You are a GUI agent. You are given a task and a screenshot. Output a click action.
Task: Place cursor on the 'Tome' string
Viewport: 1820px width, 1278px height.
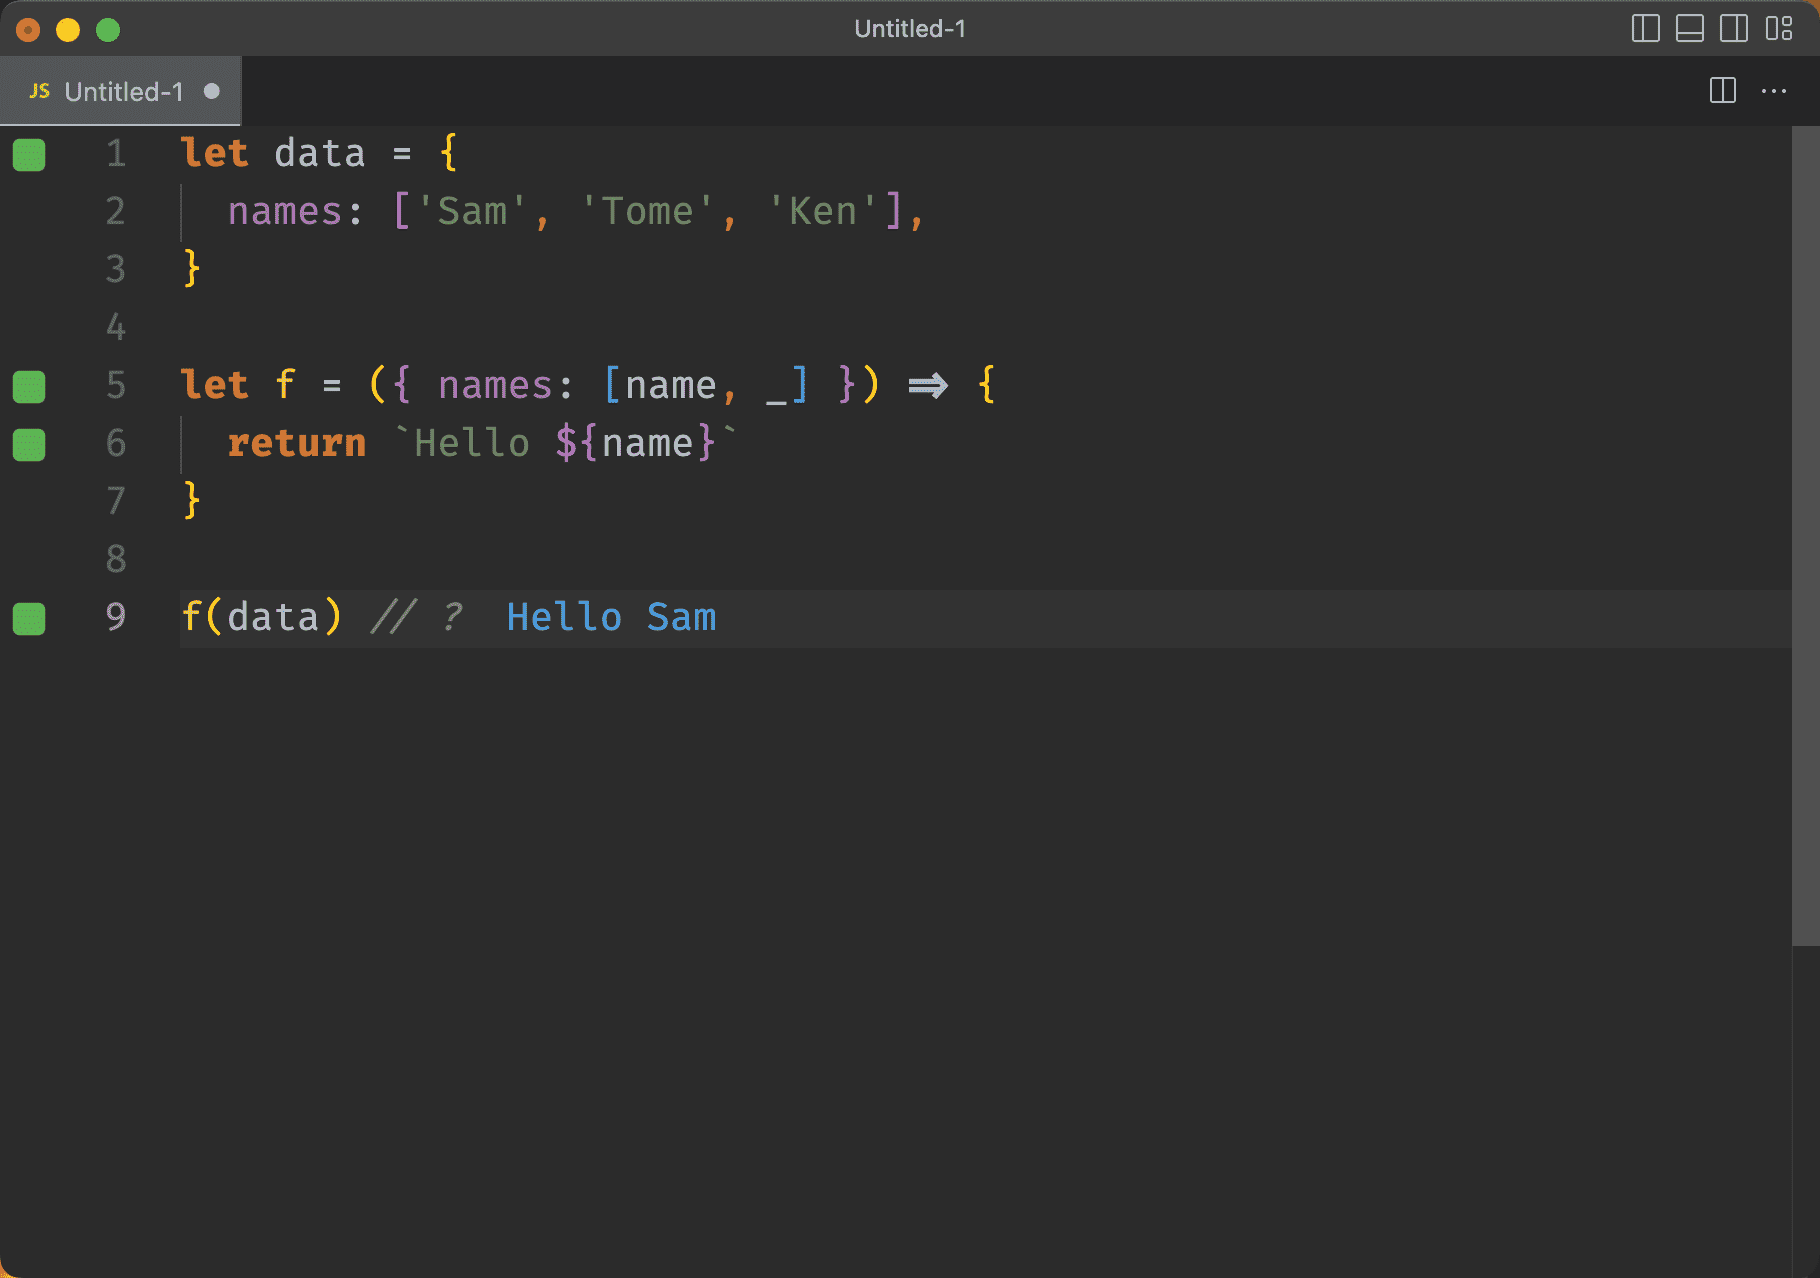pos(647,212)
